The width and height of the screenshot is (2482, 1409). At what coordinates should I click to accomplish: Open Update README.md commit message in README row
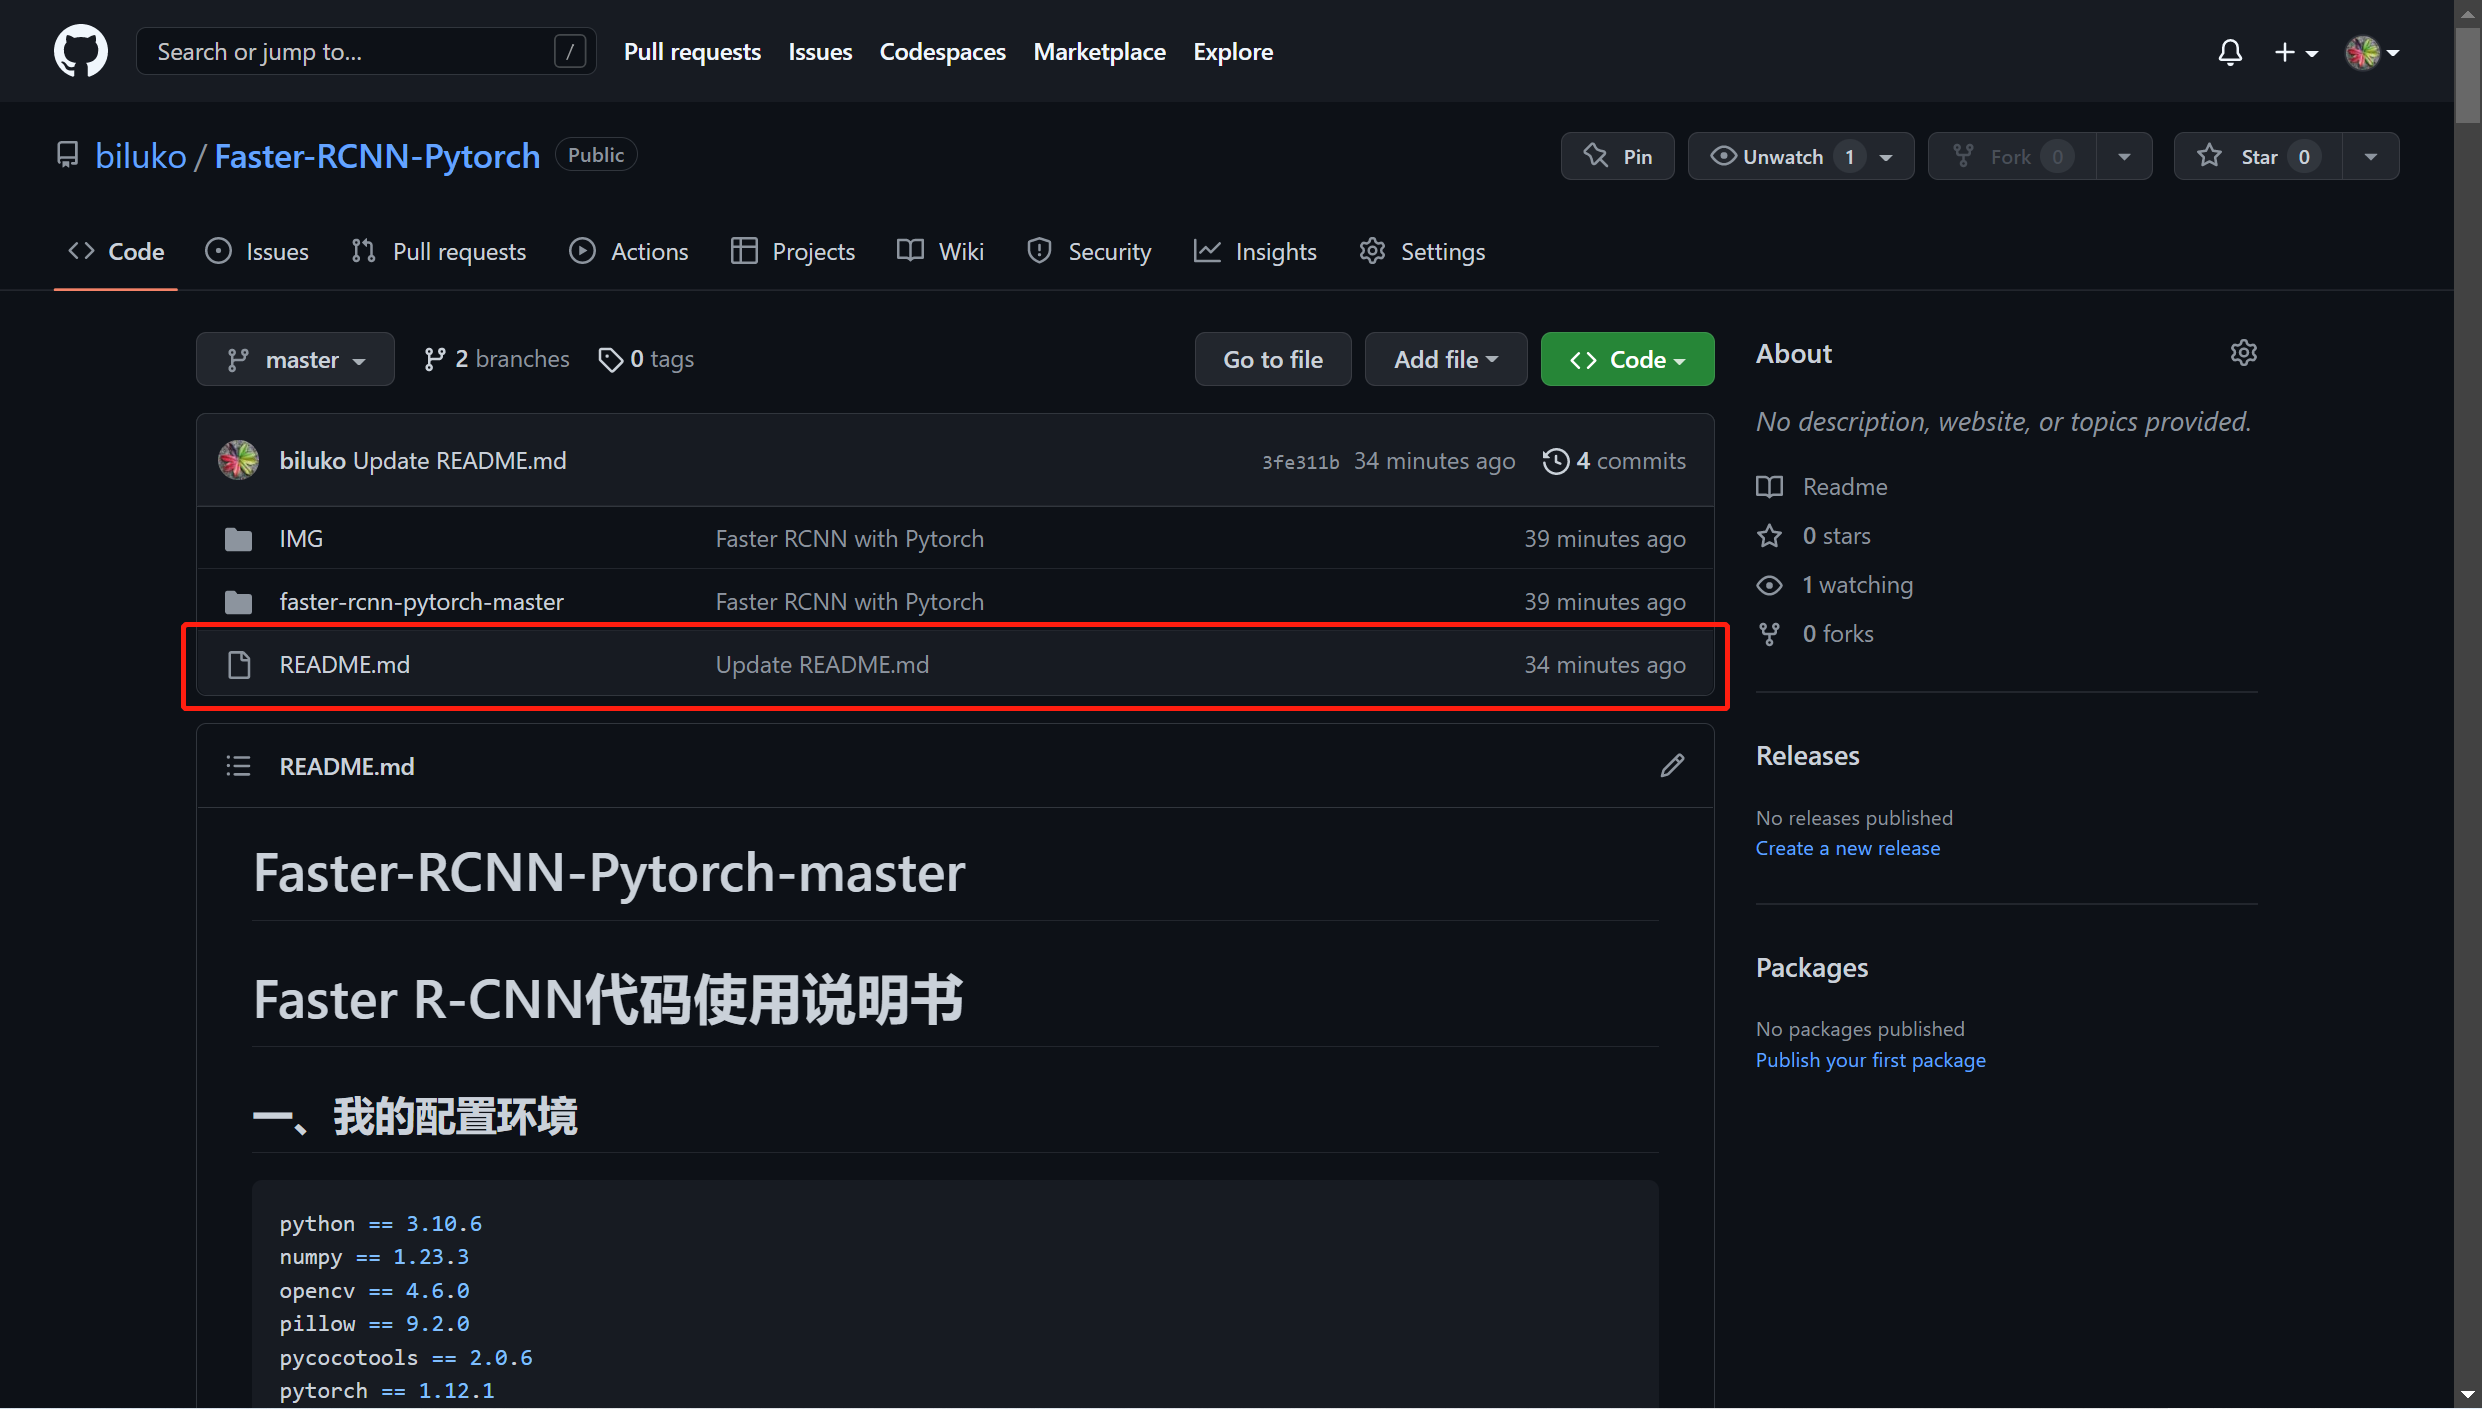pyautogui.click(x=822, y=664)
